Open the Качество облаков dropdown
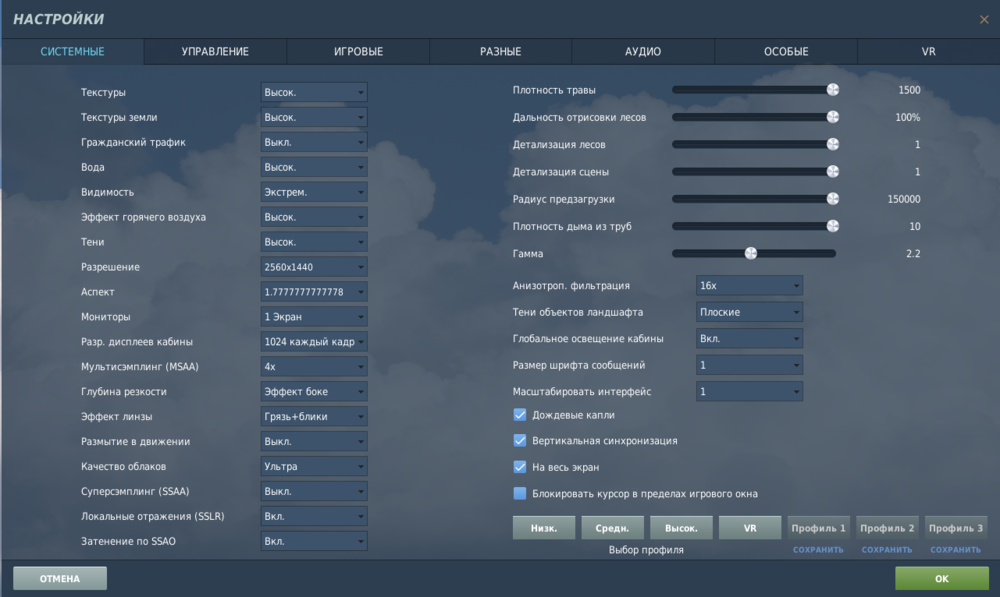 pyautogui.click(x=314, y=466)
